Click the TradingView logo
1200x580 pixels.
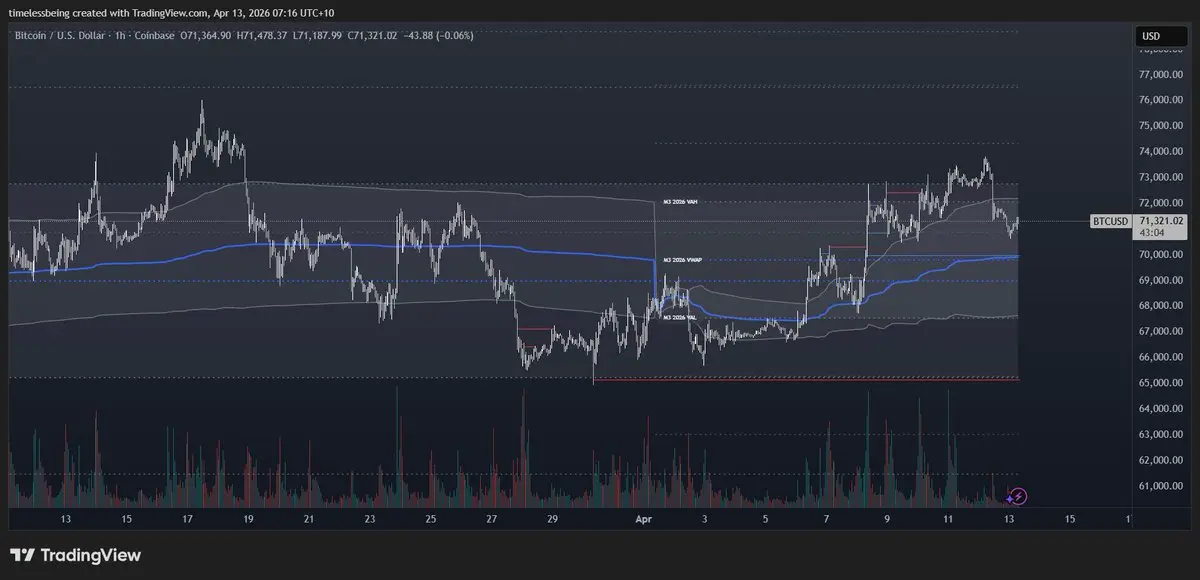[76, 555]
